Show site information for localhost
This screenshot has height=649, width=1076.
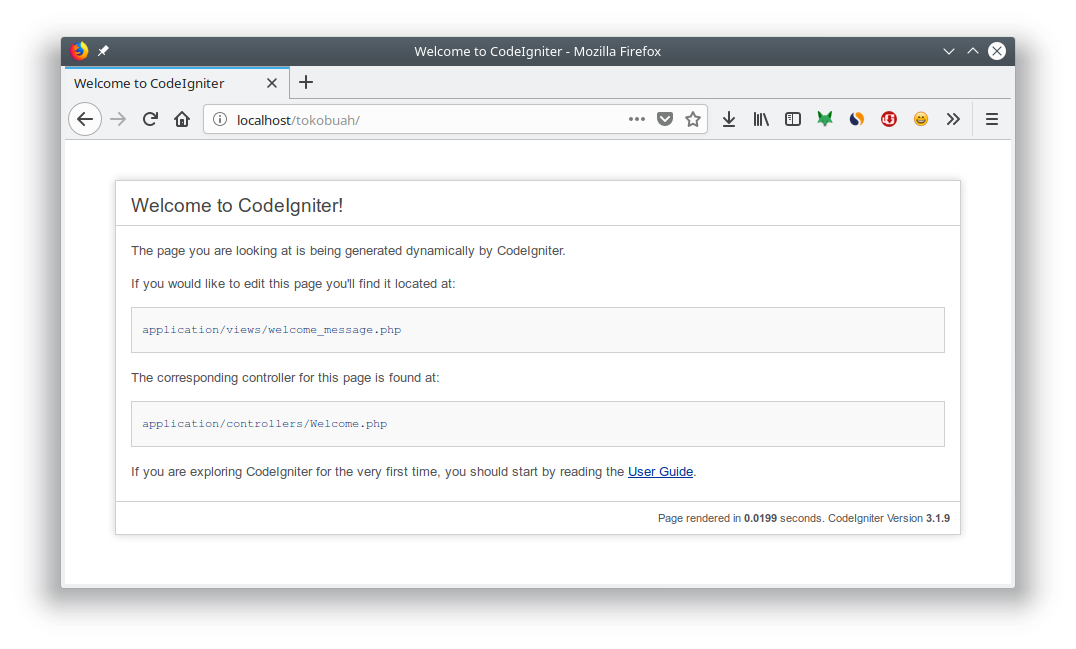(x=220, y=120)
